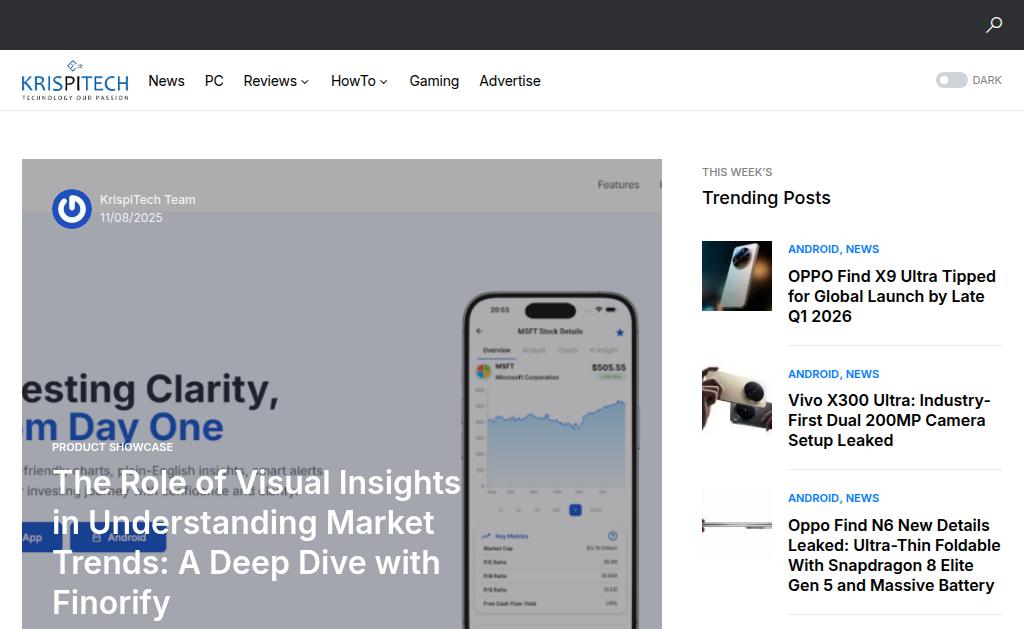Open the Gaming menu item
Image resolution: width=1024 pixels, height=629 pixels.
[x=434, y=81]
